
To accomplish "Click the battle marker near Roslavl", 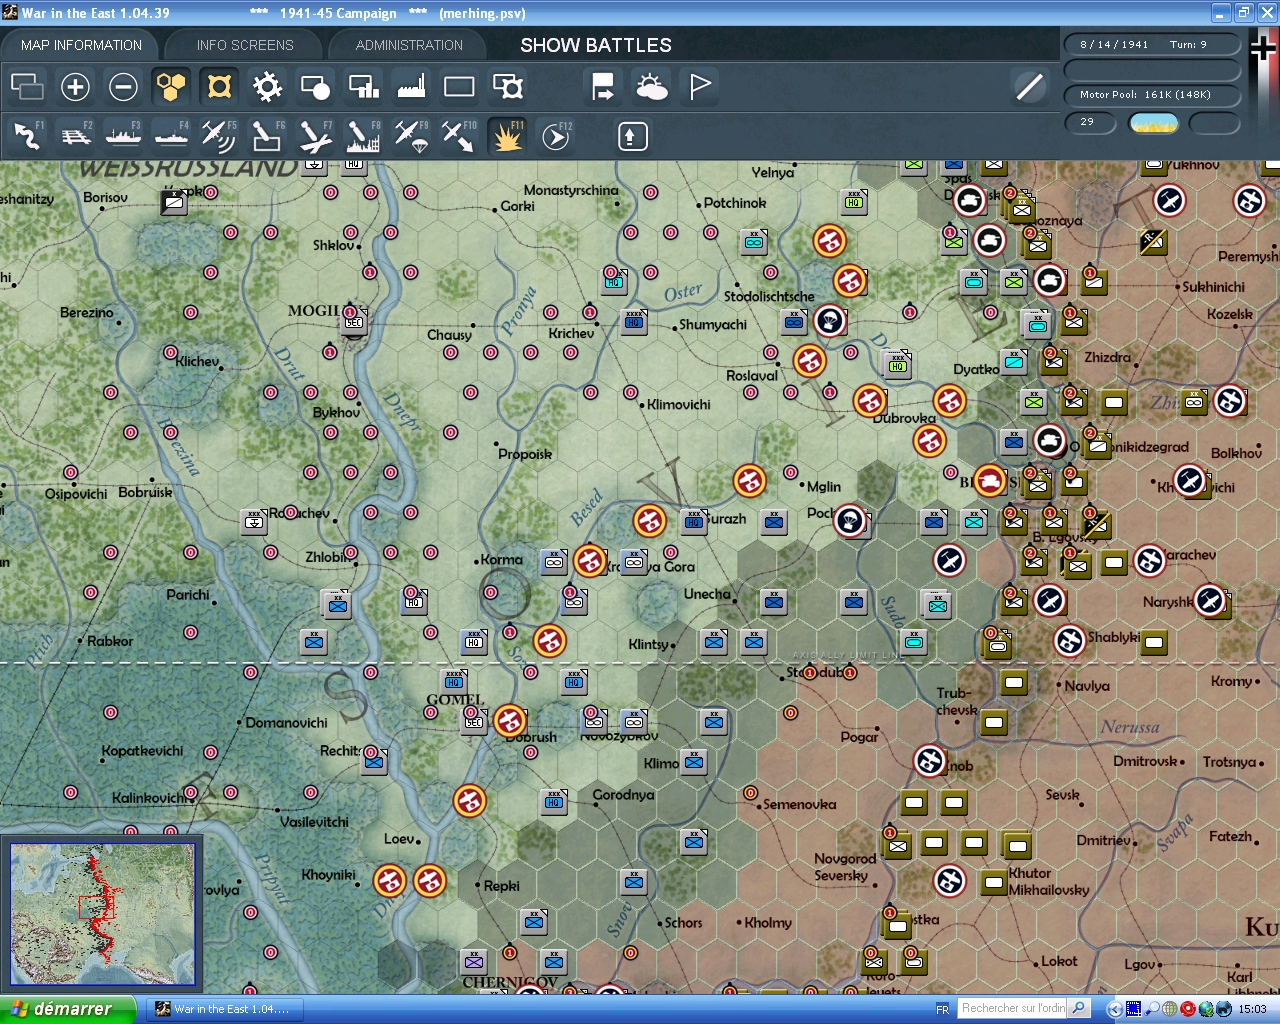I will (809, 360).
